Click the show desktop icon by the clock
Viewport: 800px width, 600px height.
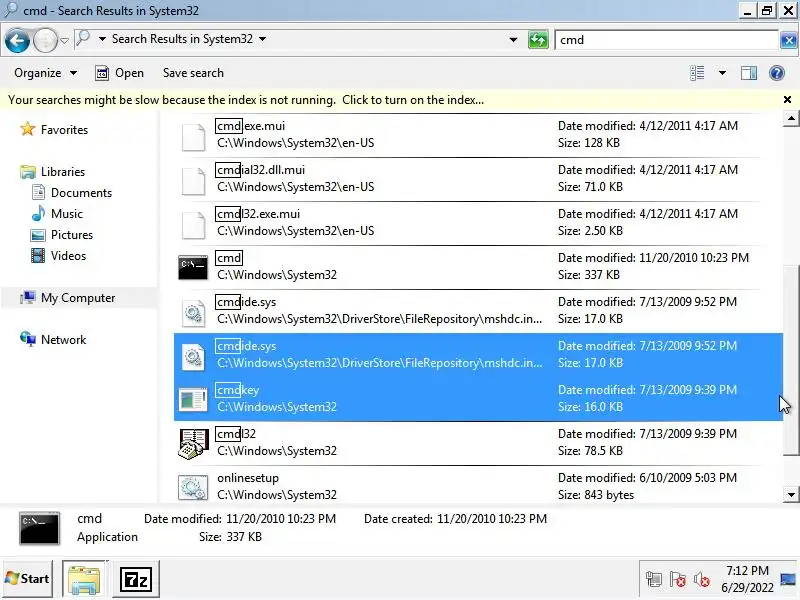pyautogui.click(x=788, y=579)
